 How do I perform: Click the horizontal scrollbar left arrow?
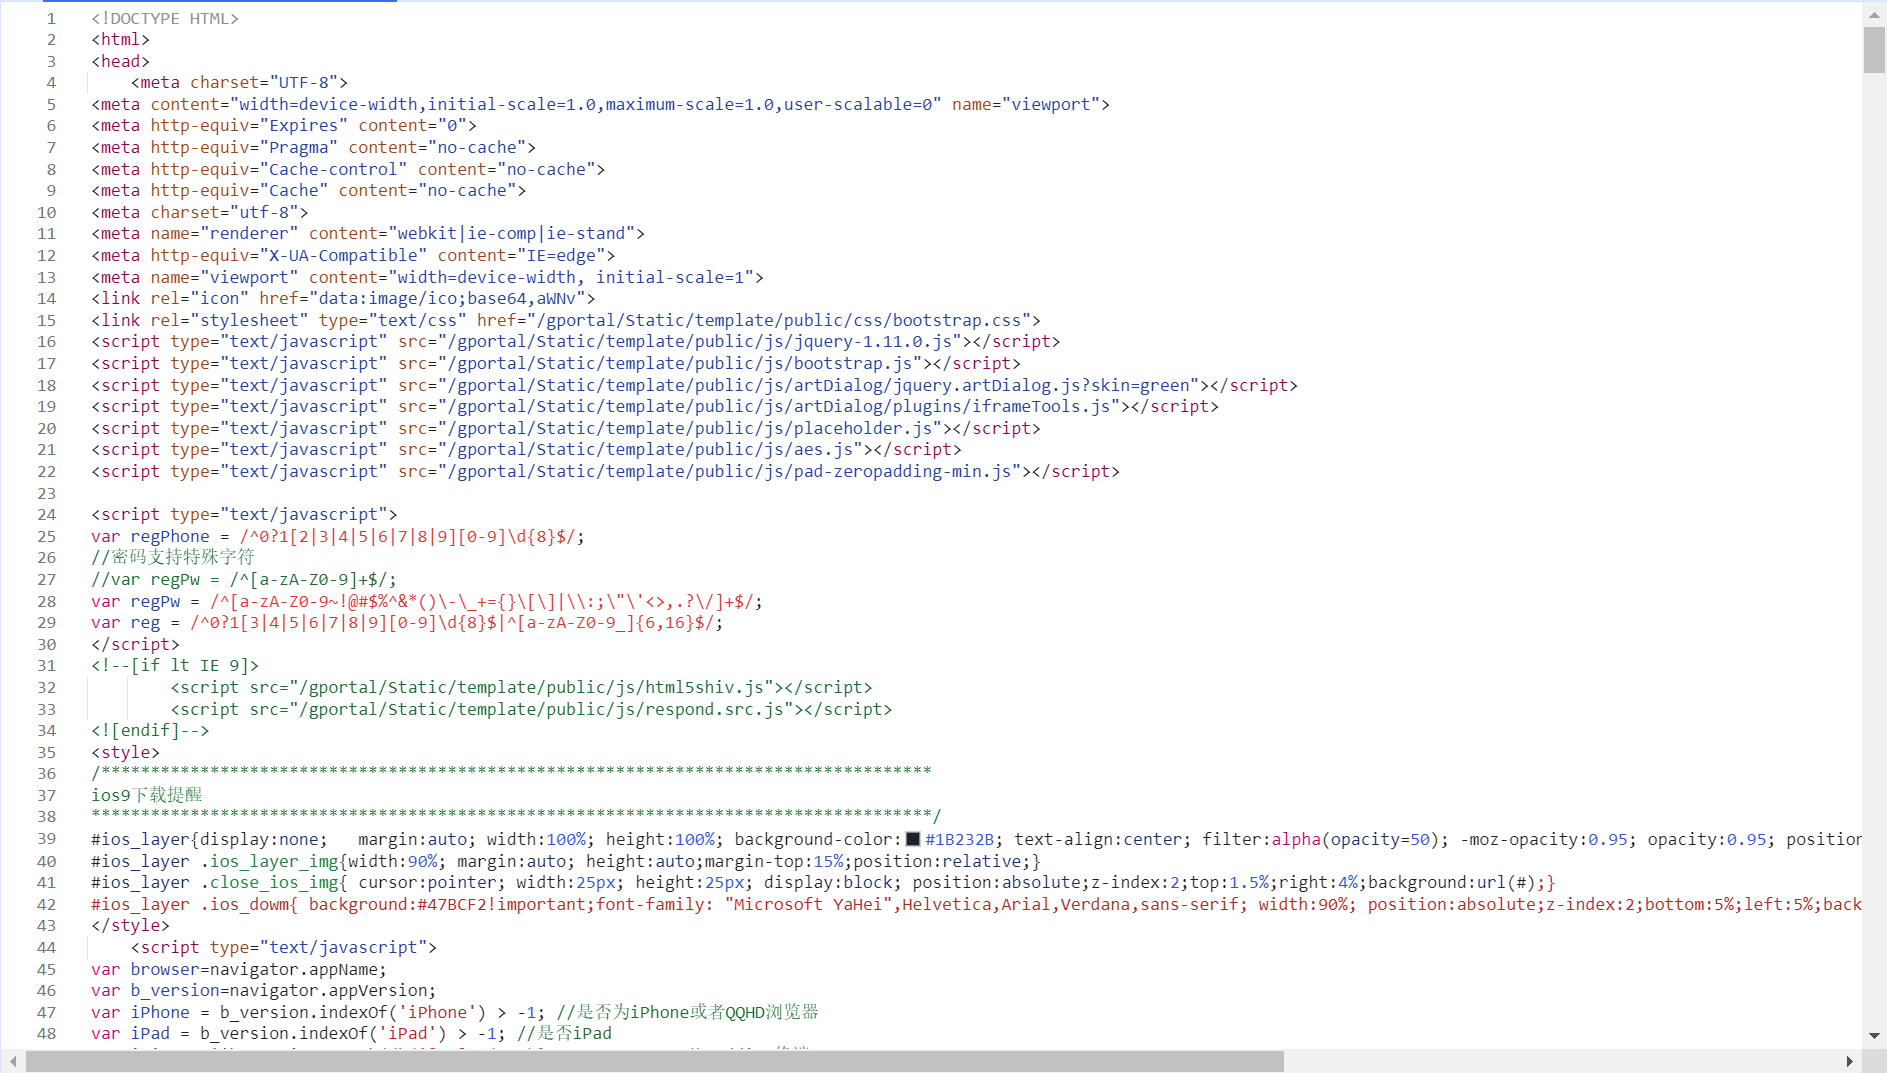(x=12, y=1061)
